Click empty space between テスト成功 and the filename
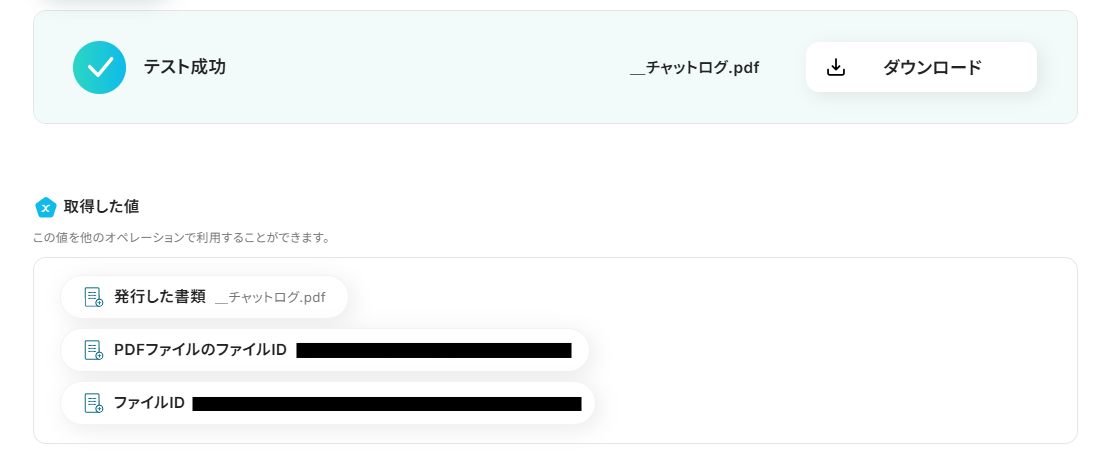Screen dimensions: 1097x464 pos(420,68)
